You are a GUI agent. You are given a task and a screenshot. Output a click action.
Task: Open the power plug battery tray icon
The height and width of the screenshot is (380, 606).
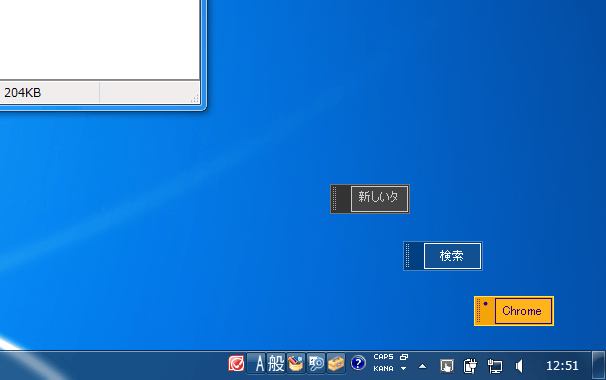[x=470, y=366]
